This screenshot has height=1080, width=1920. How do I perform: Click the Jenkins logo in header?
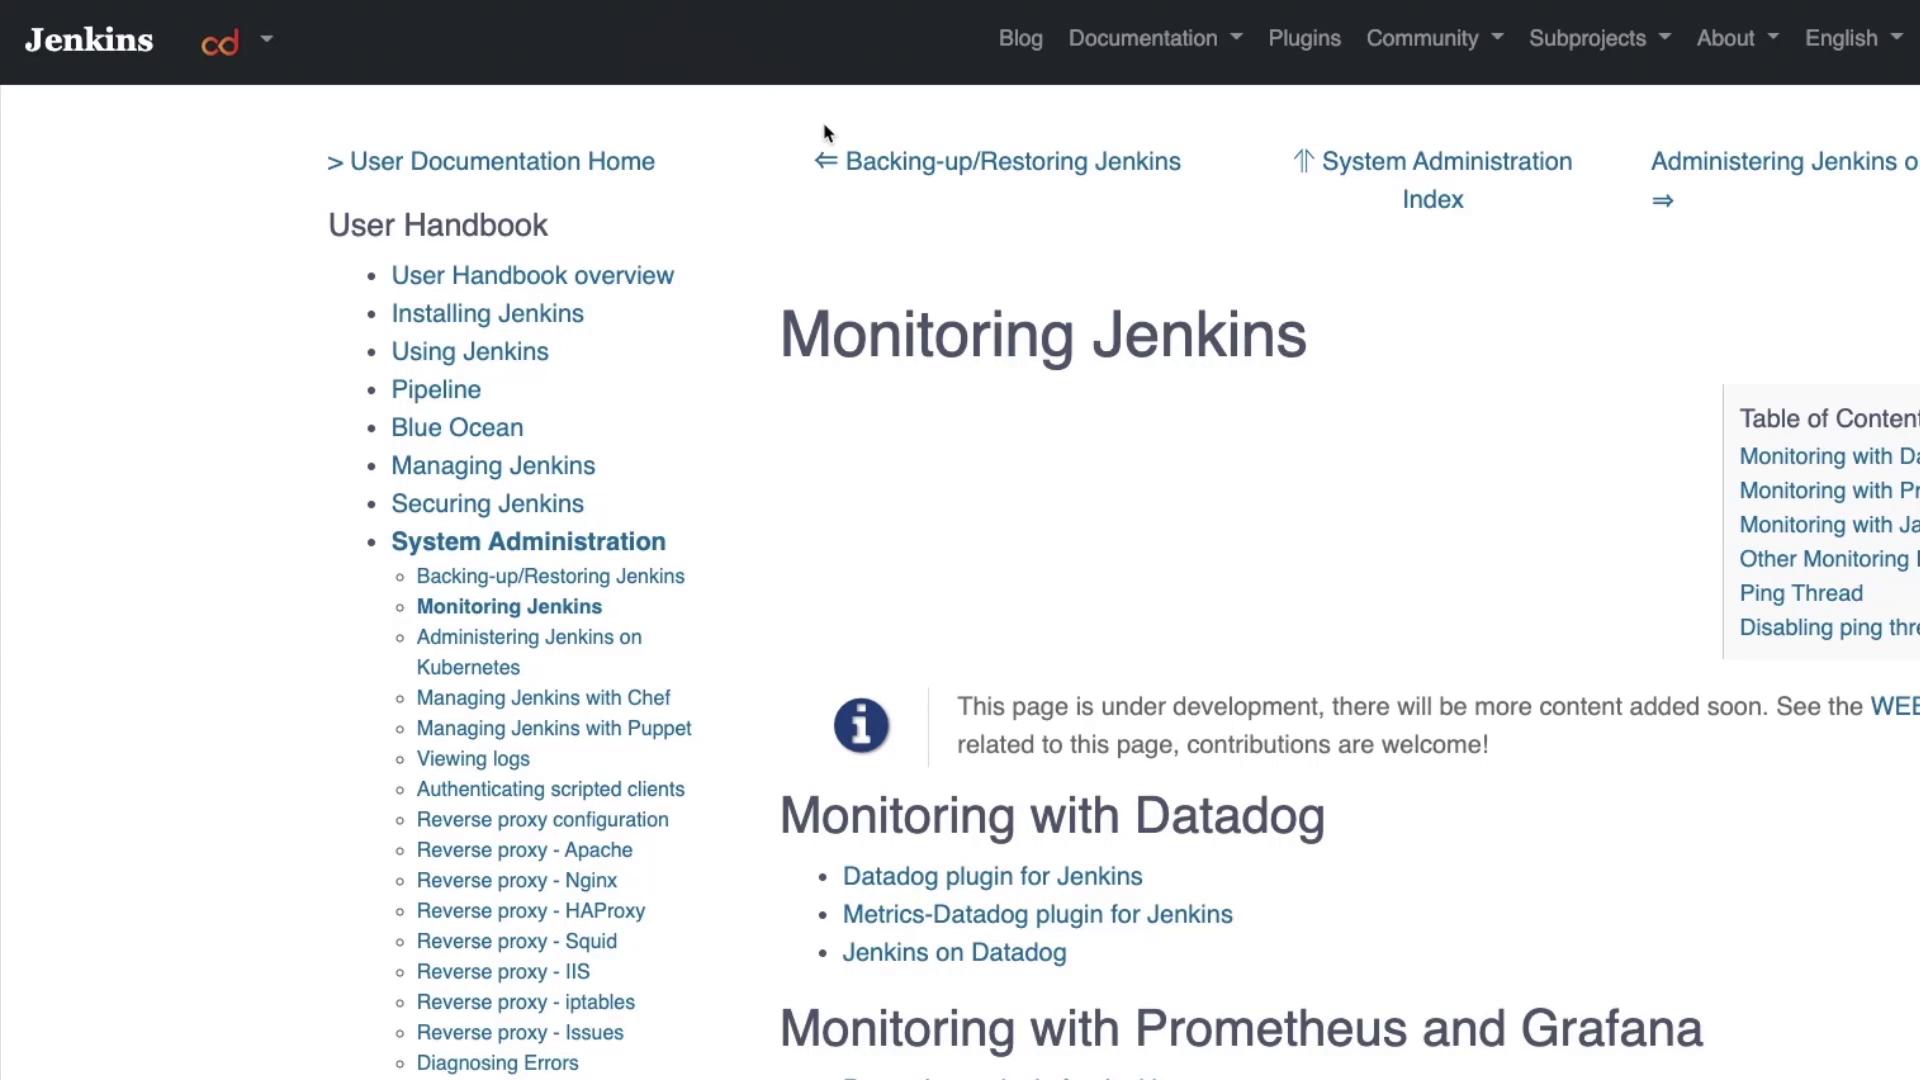tap(89, 40)
